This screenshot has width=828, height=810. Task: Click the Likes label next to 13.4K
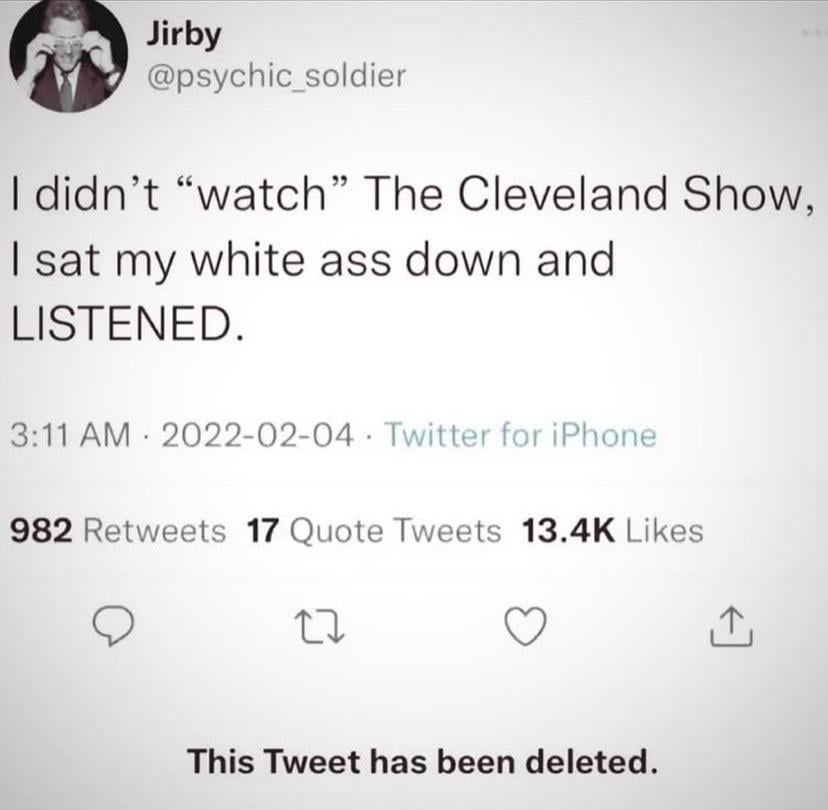664,531
